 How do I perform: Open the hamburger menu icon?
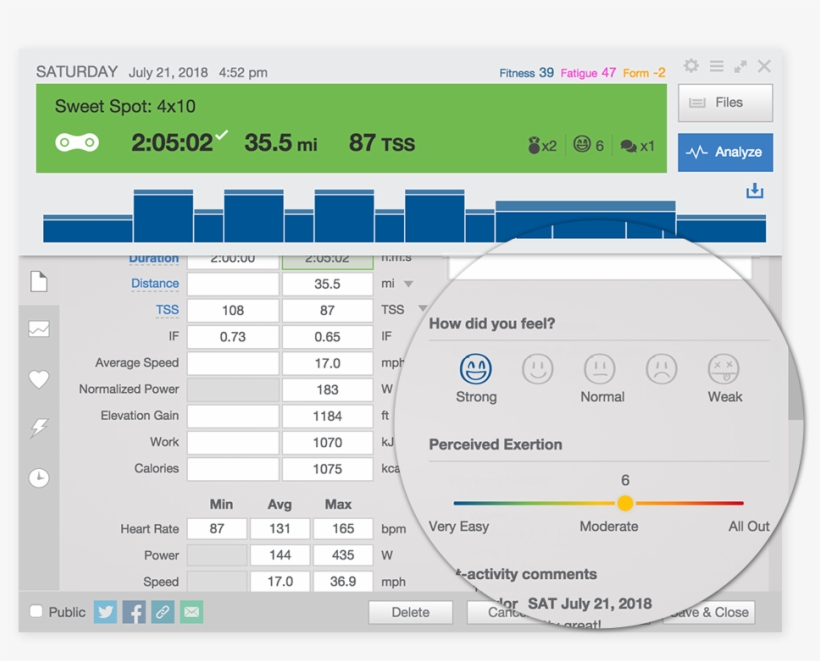coord(716,66)
